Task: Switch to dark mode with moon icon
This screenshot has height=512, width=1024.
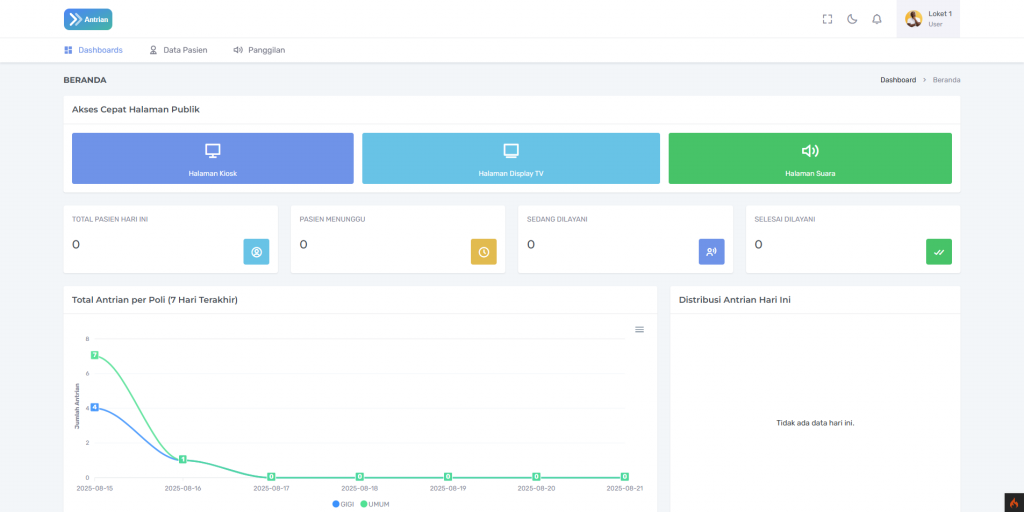Action: (852, 19)
